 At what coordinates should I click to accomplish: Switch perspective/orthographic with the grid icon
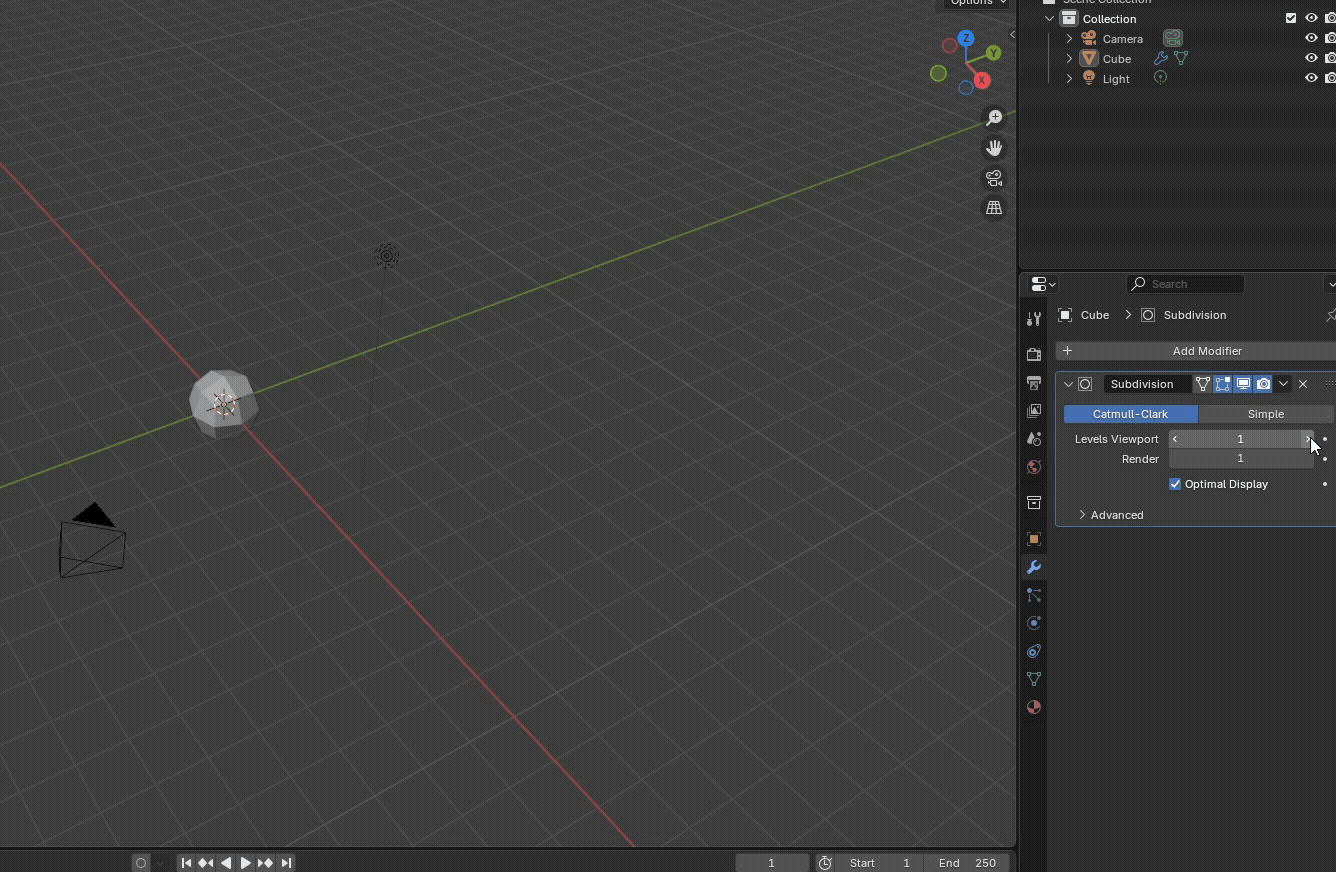click(x=994, y=208)
